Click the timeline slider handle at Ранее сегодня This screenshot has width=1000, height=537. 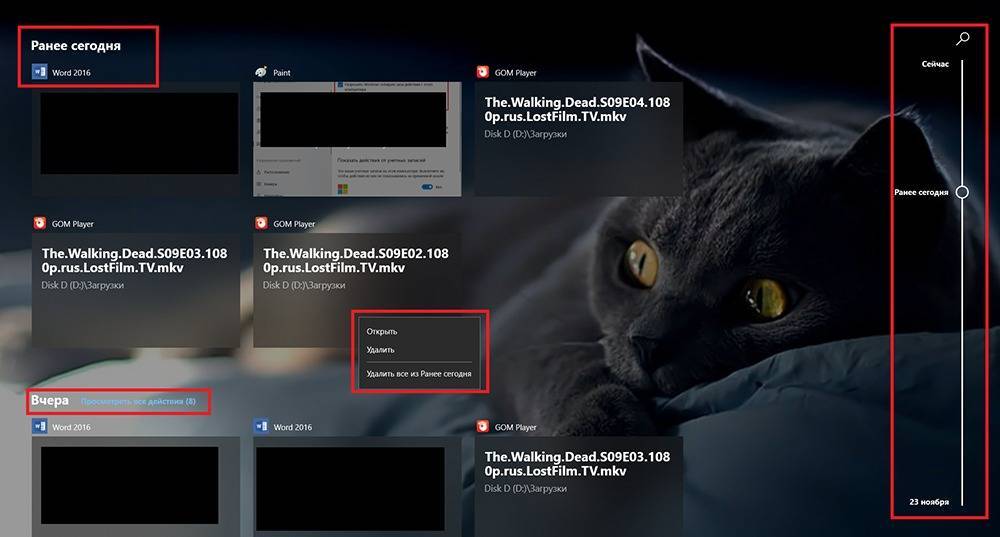962,192
